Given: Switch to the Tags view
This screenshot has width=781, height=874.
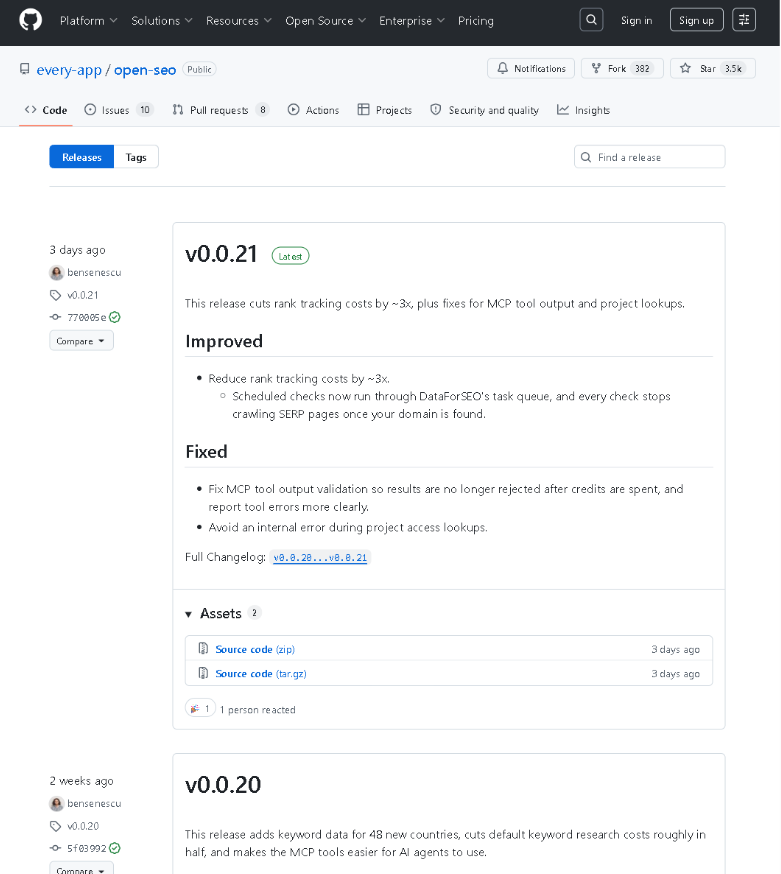Looking at the screenshot, I should 136,157.
